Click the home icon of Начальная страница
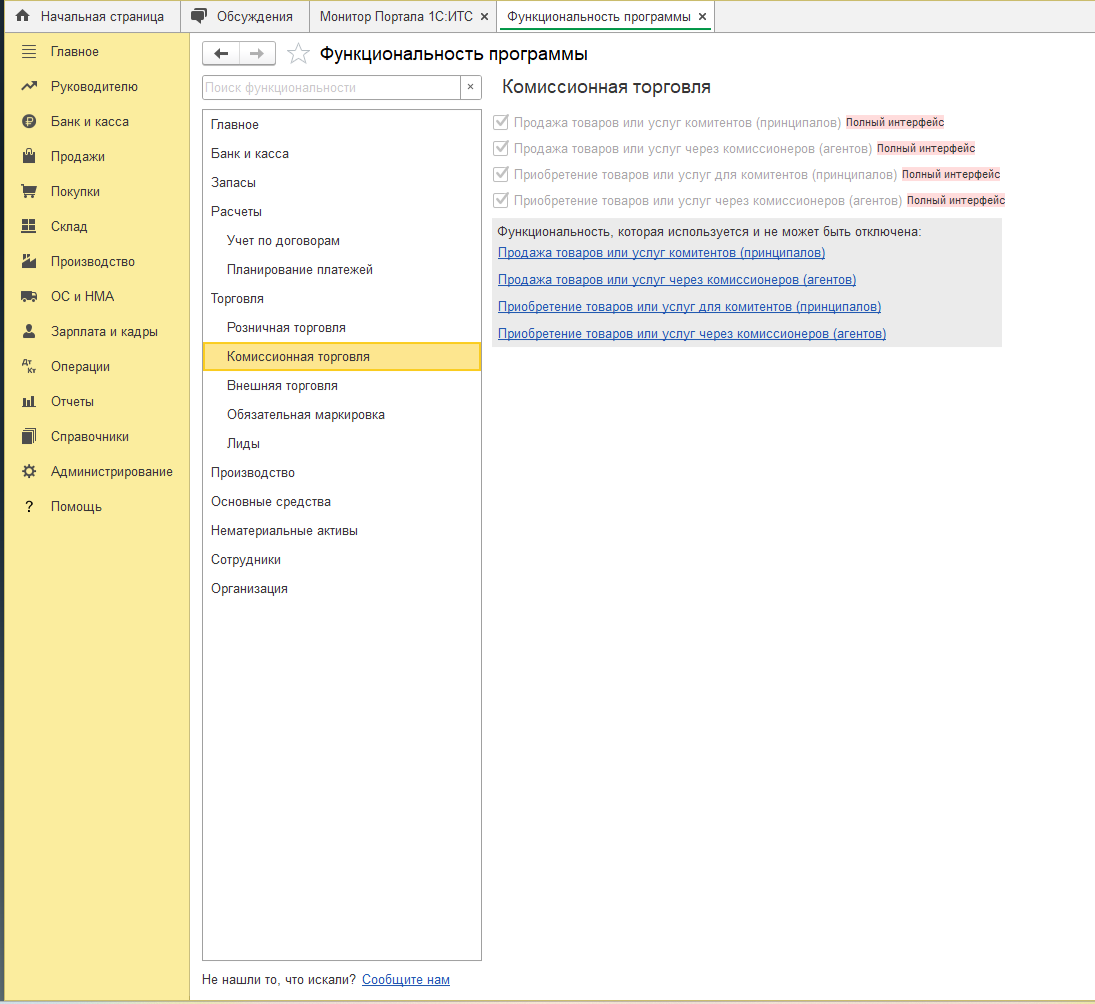Screen dimensions: 1095x1004 [x=22, y=15]
